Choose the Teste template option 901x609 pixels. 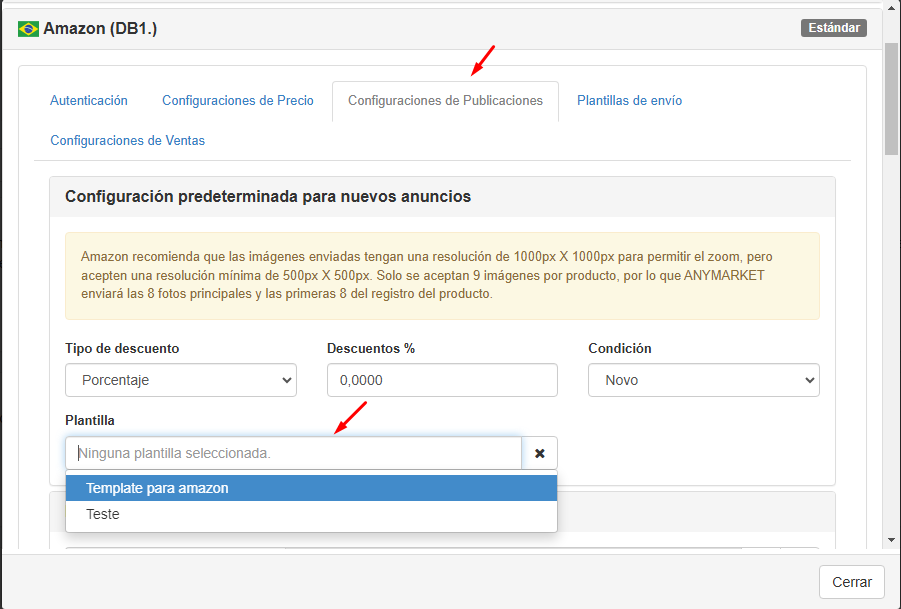point(311,514)
